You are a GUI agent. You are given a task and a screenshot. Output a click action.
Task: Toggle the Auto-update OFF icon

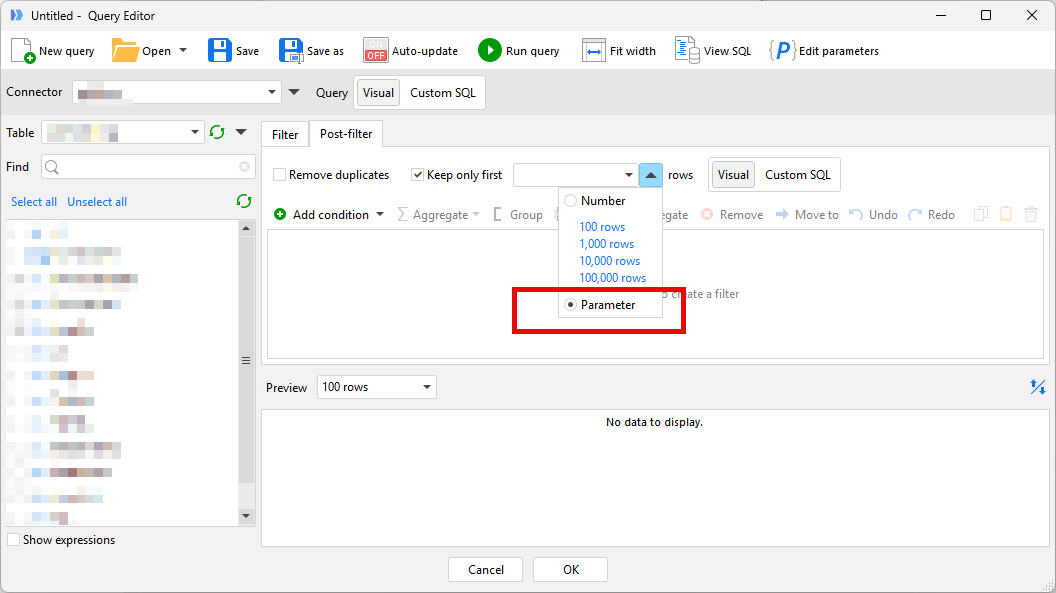(375, 50)
